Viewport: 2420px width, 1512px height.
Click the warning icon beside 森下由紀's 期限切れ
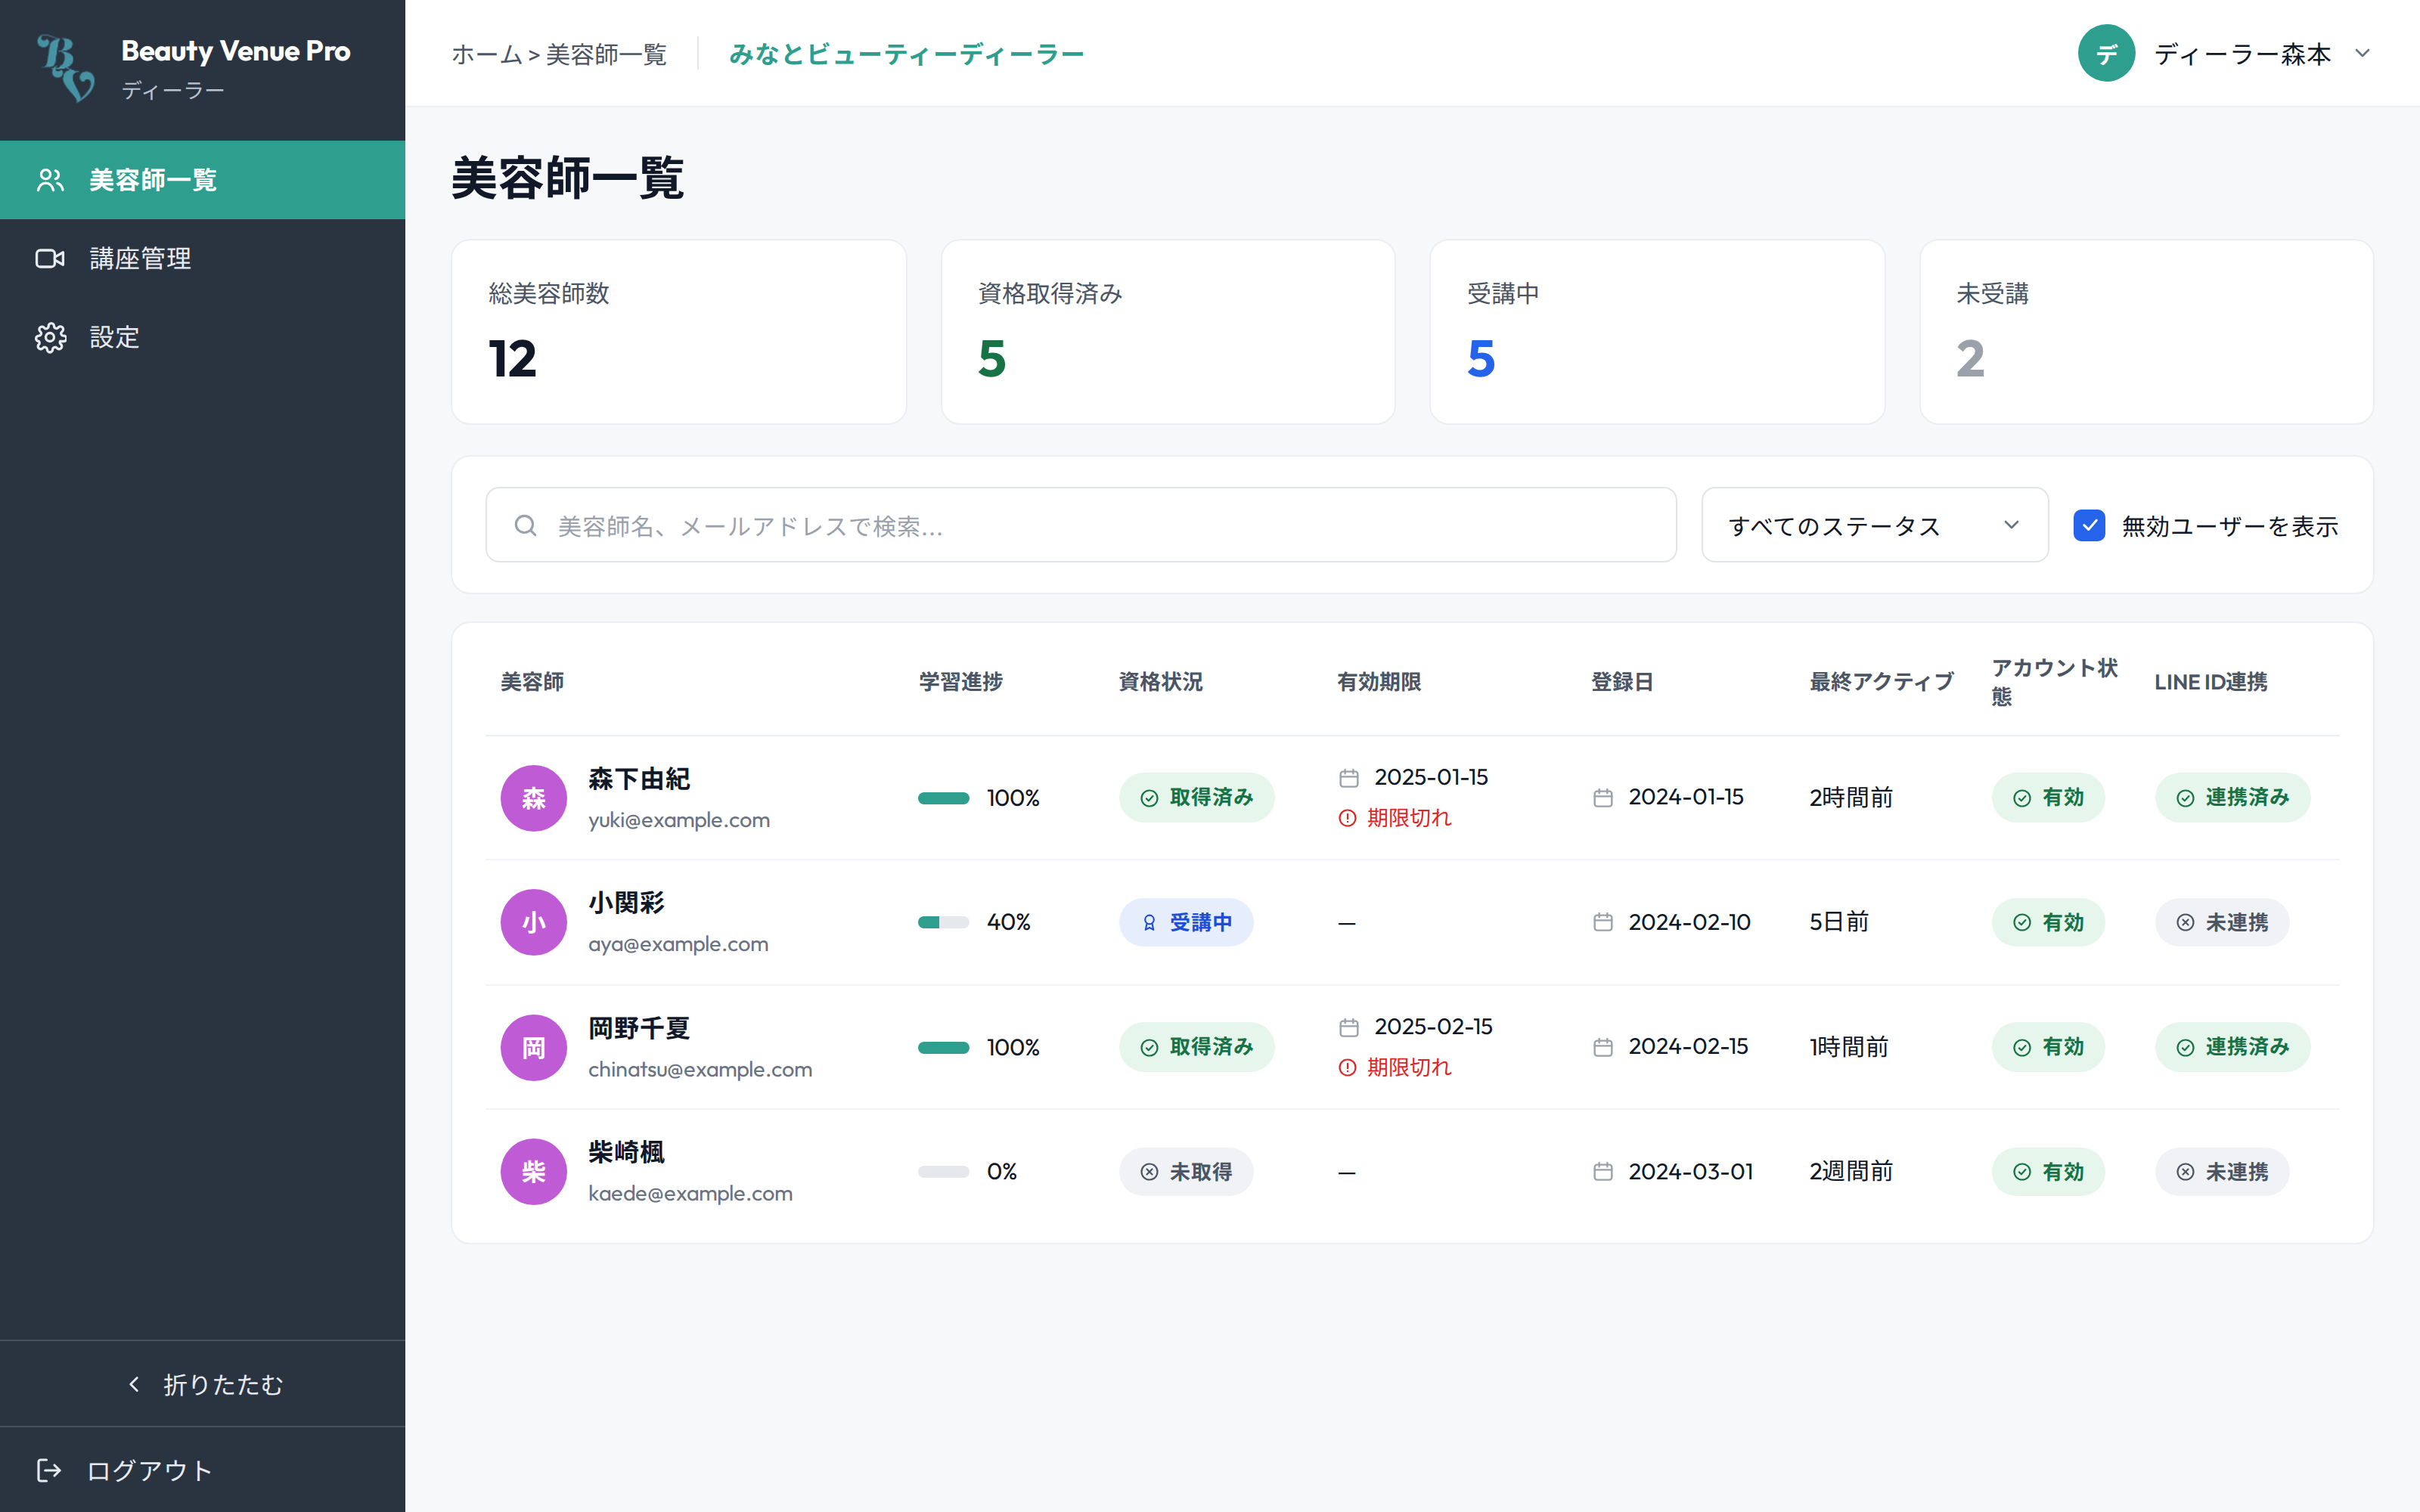pos(1348,818)
